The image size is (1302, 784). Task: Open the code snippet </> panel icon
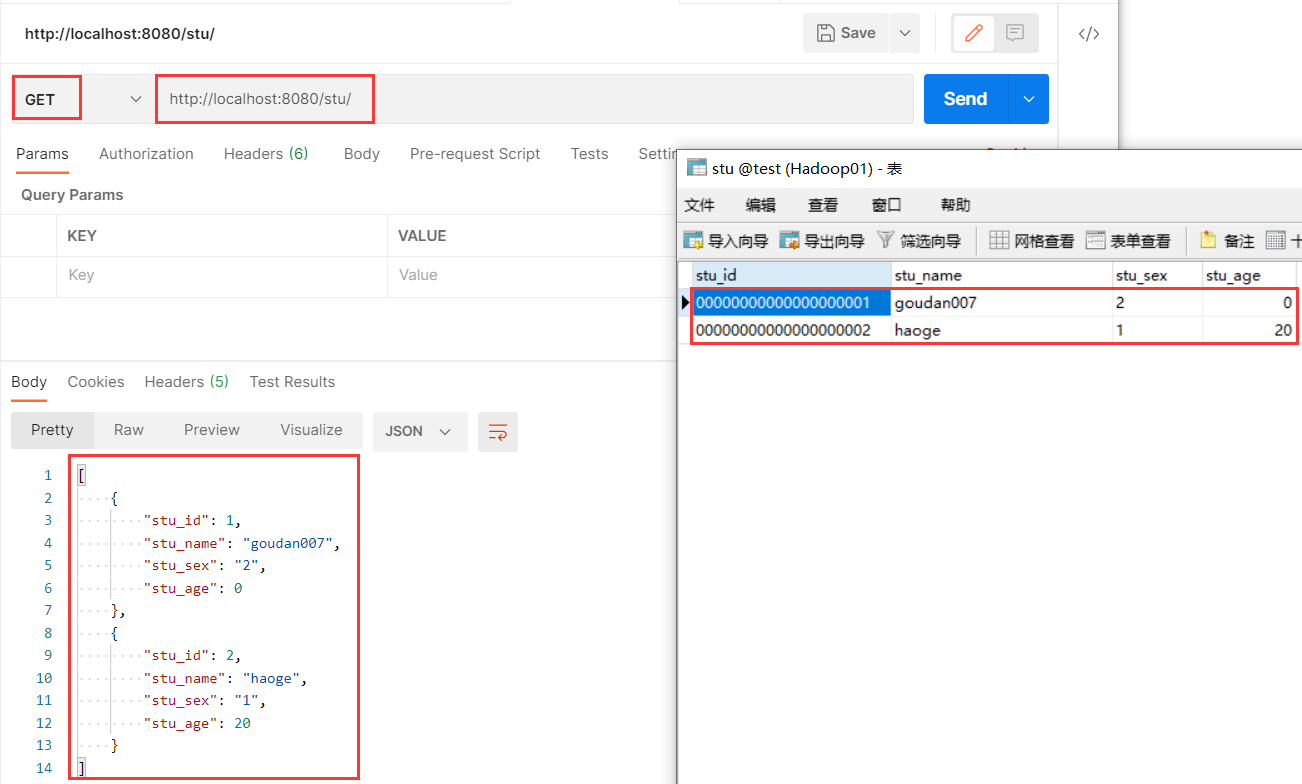1089,34
